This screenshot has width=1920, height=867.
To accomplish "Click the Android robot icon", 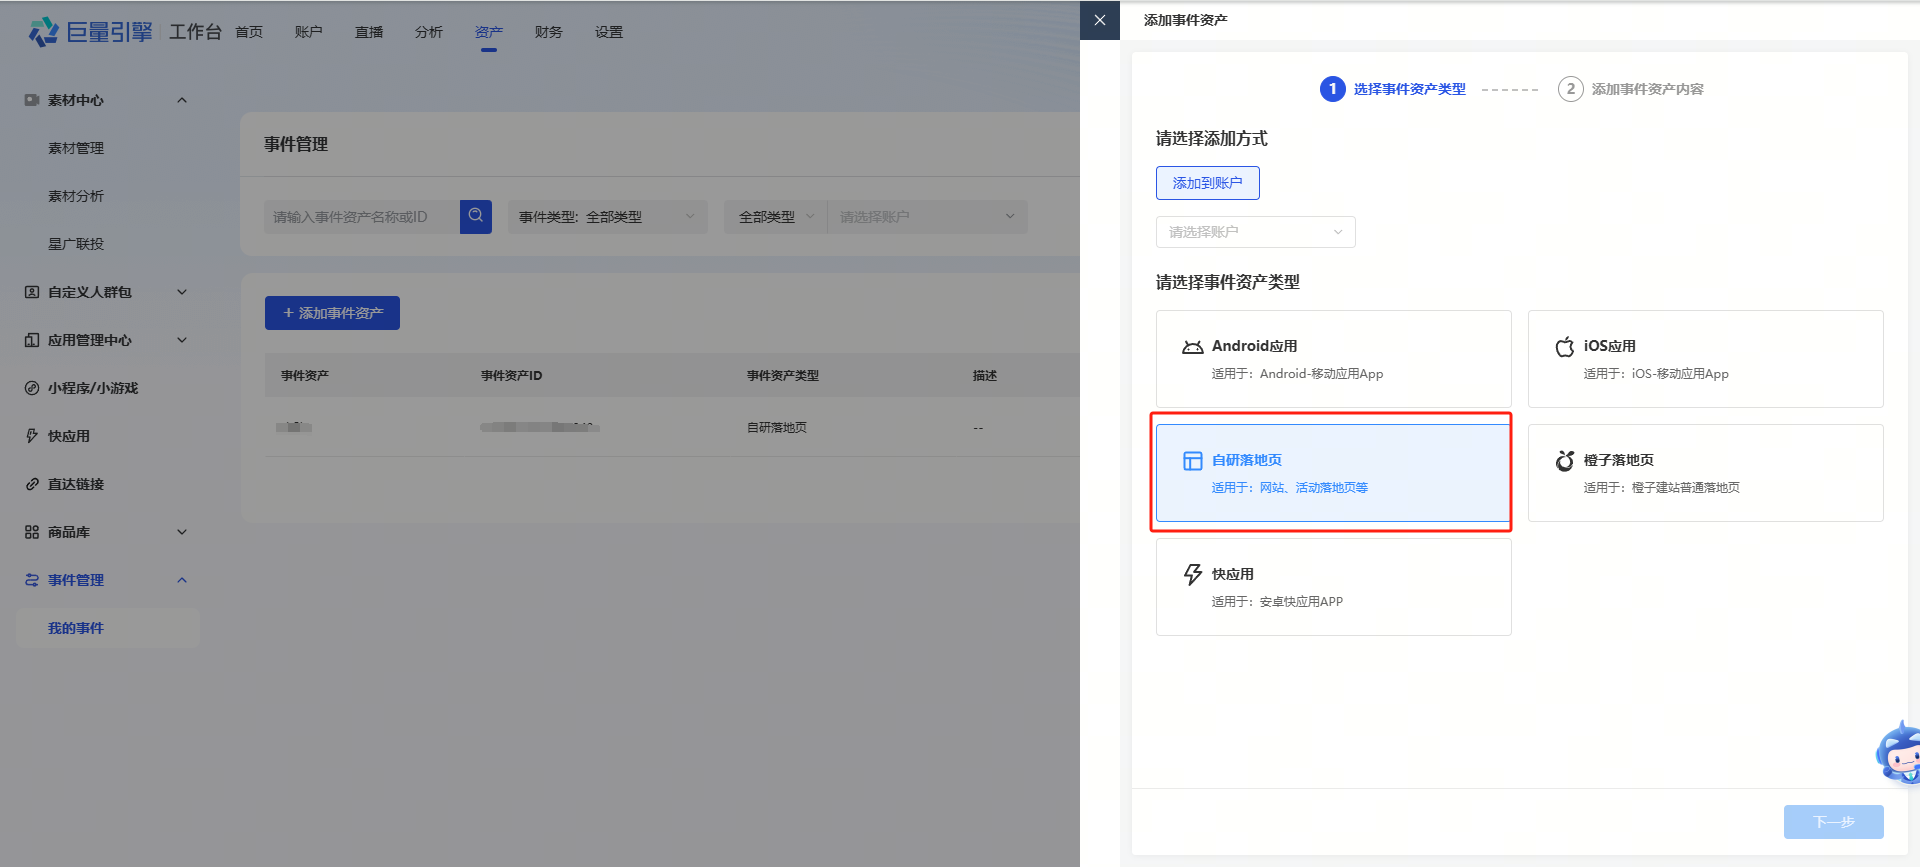I will pos(1192,347).
